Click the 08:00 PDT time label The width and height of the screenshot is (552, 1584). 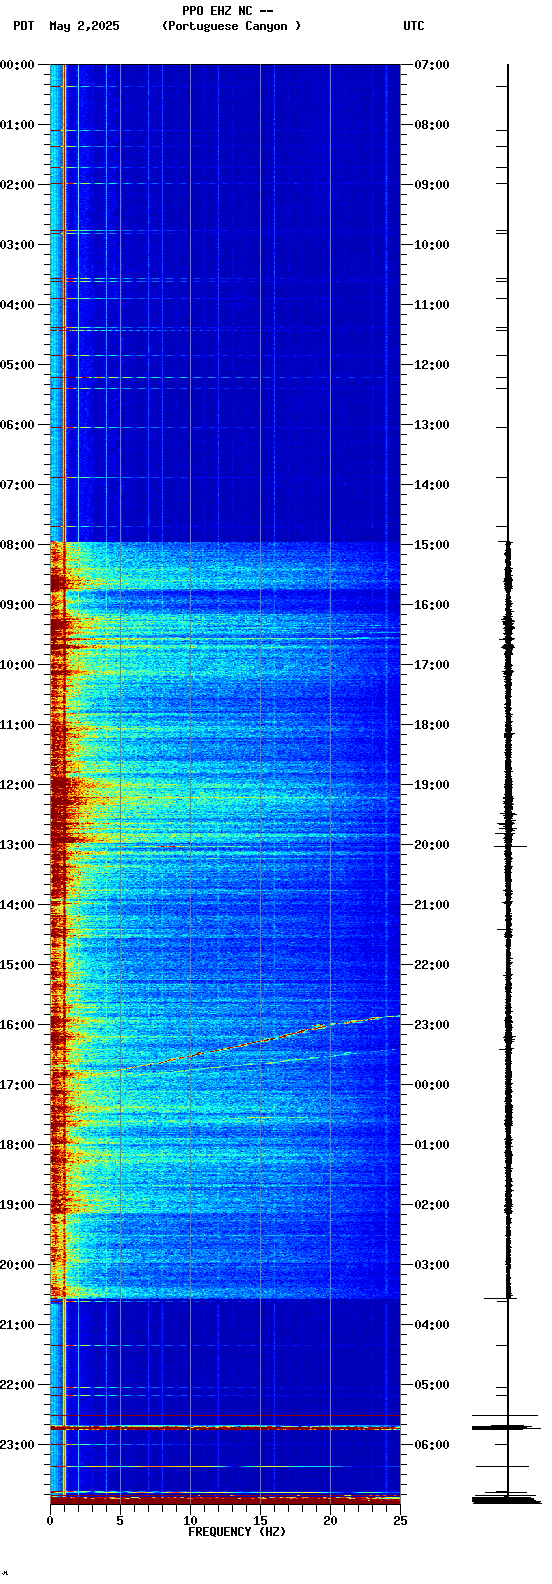[17, 545]
